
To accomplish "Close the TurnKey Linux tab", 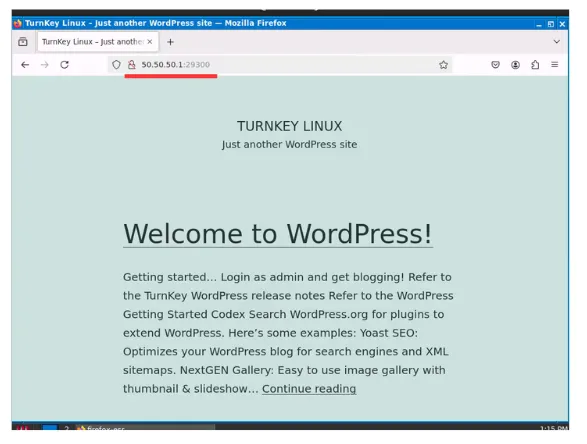I will (150, 42).
